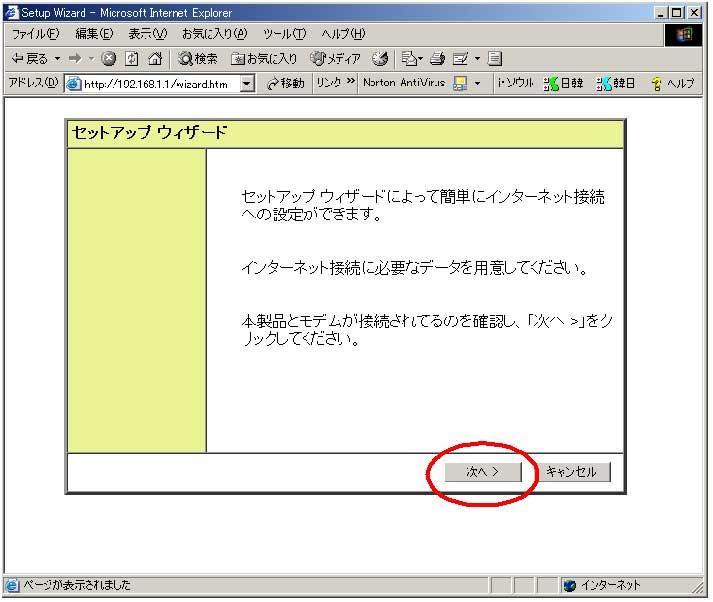
Task: Open the Back button history dropdown arrow
Action: pyautogui.click(x=58, y=59)
